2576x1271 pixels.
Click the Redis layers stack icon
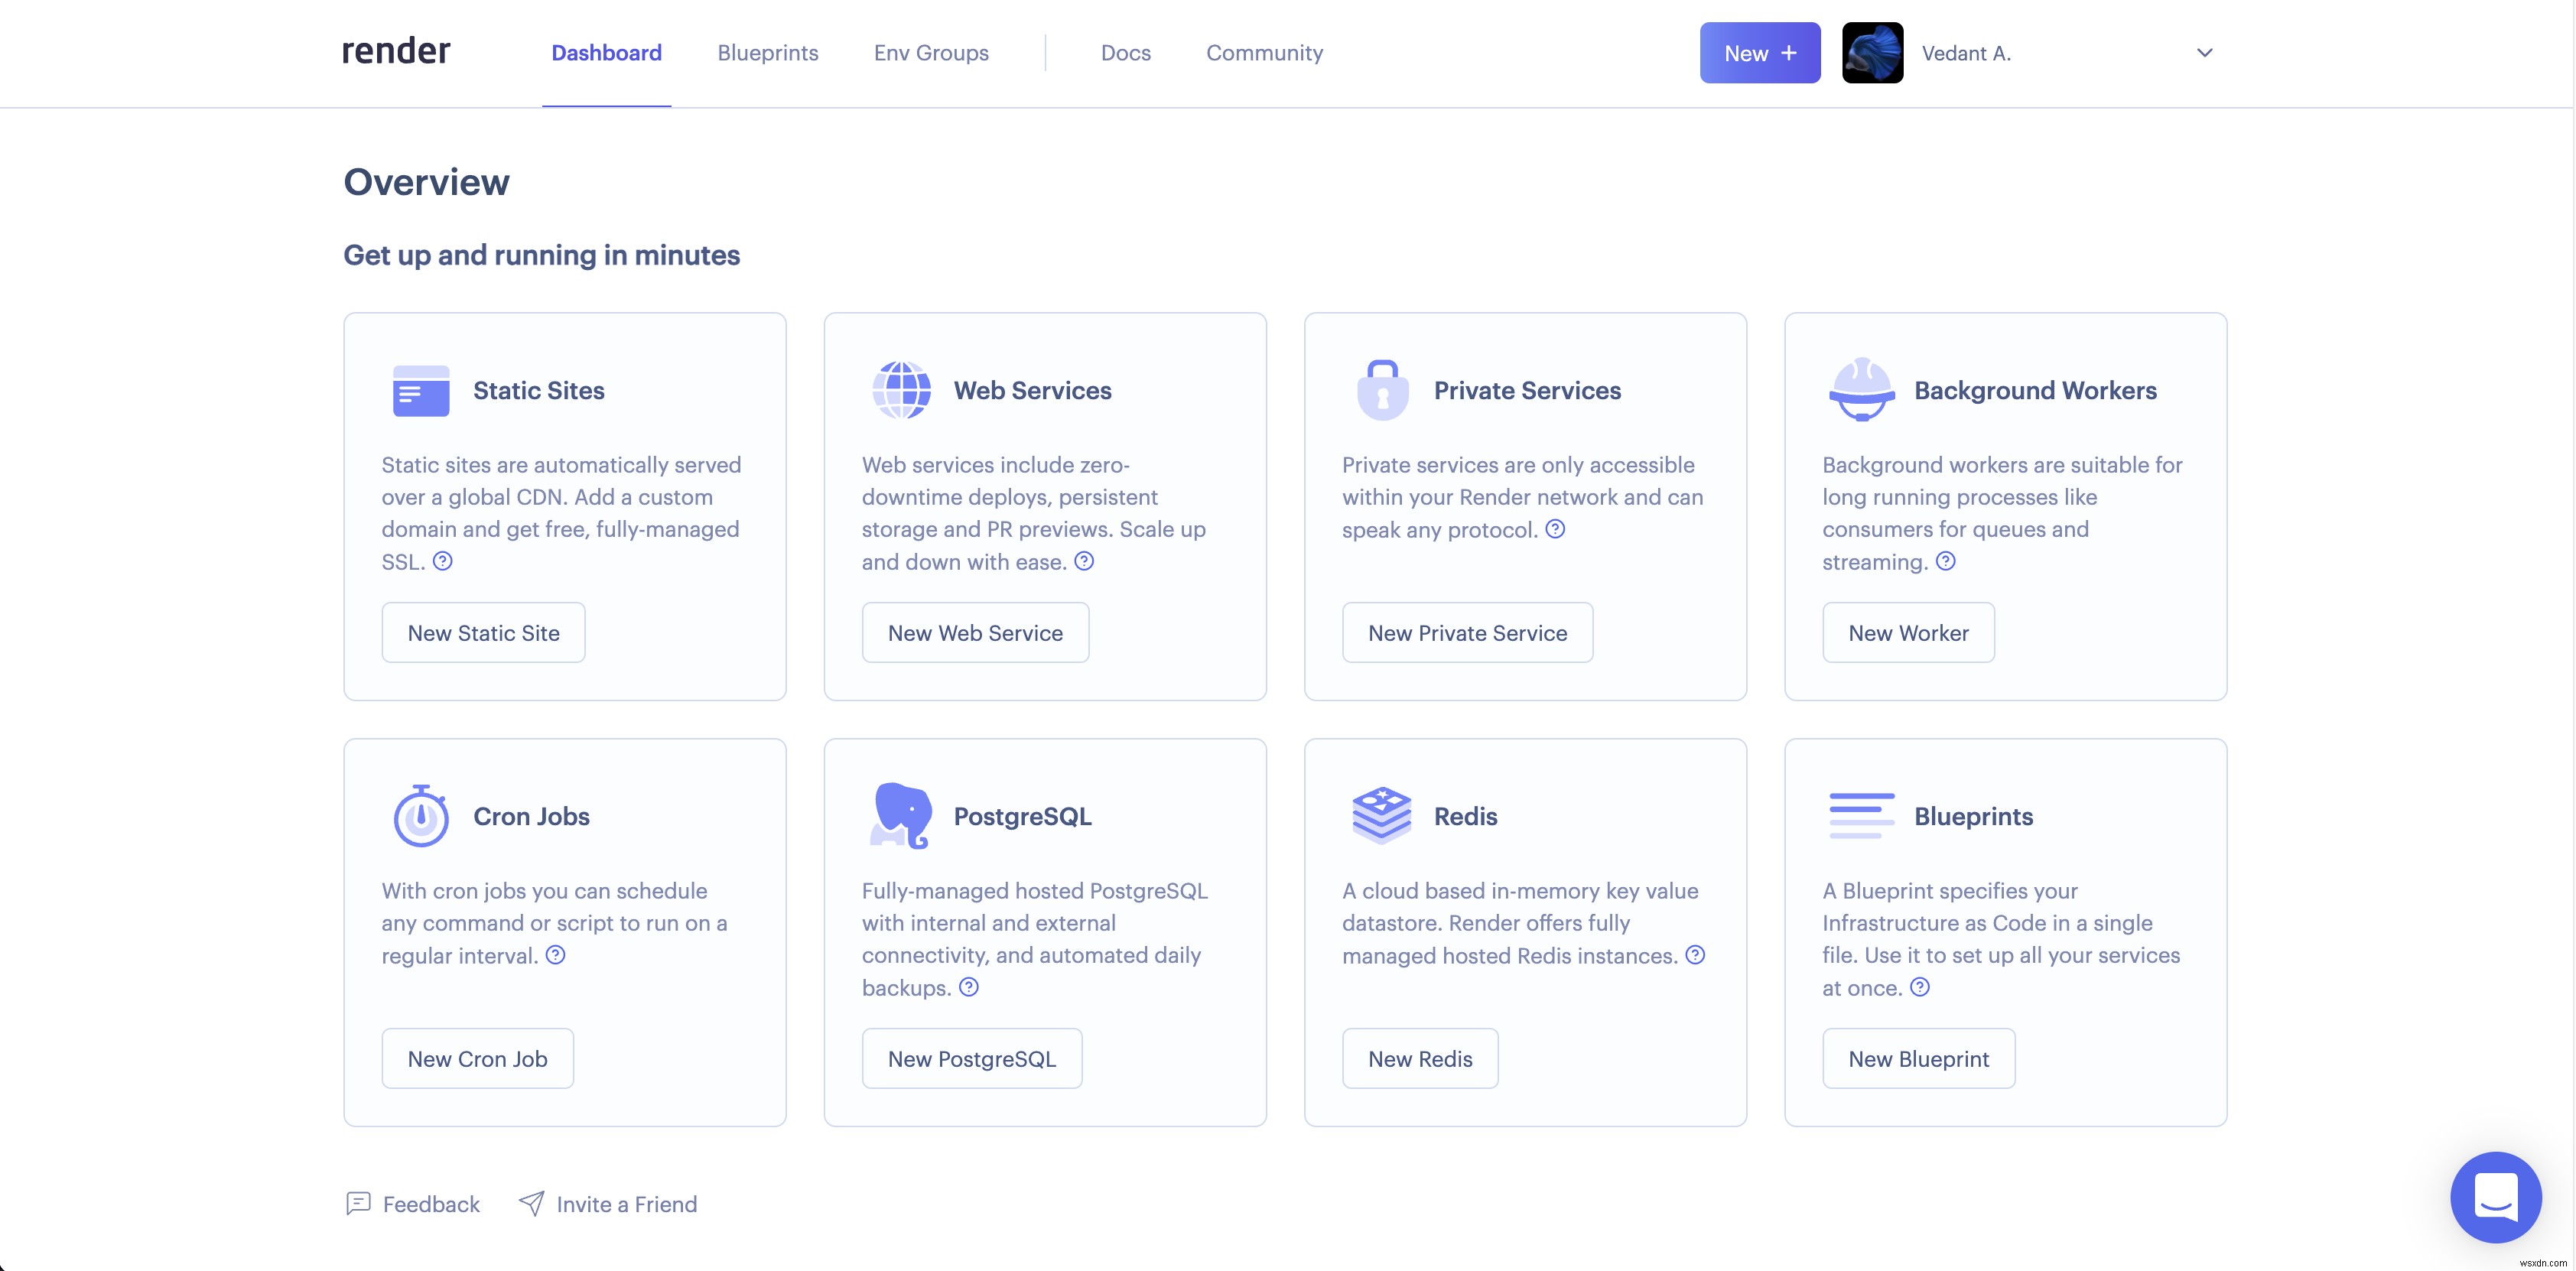[1380, 813]
